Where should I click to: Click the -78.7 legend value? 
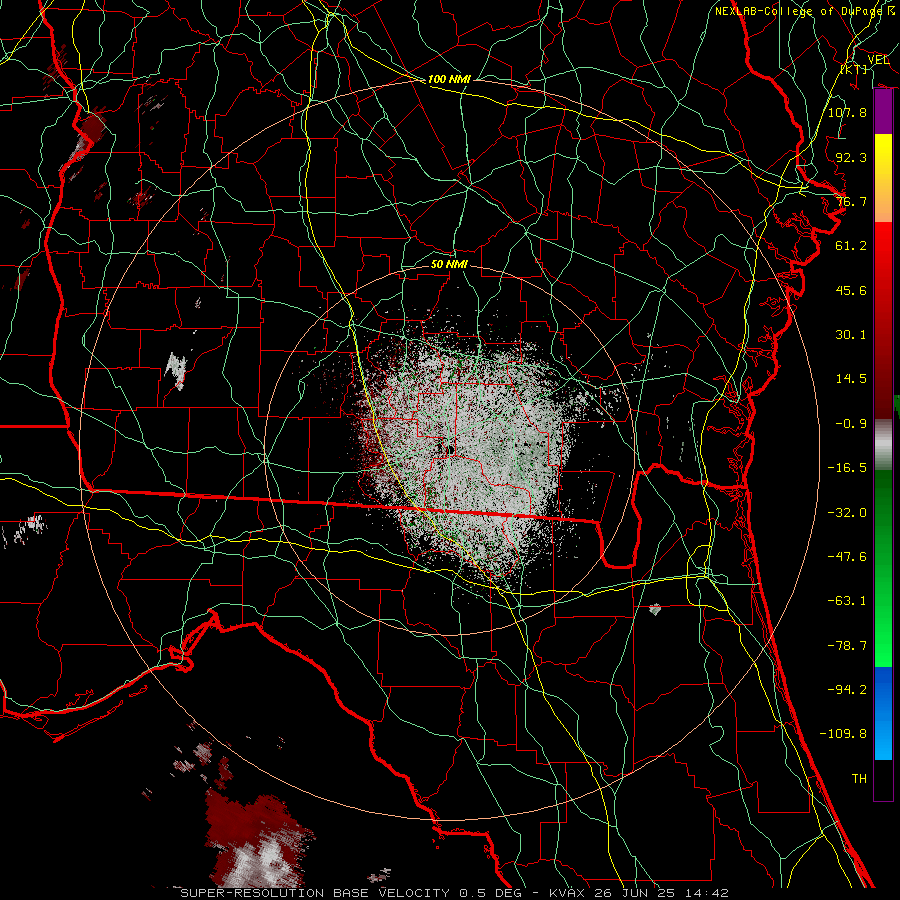(x=847, y=646)
